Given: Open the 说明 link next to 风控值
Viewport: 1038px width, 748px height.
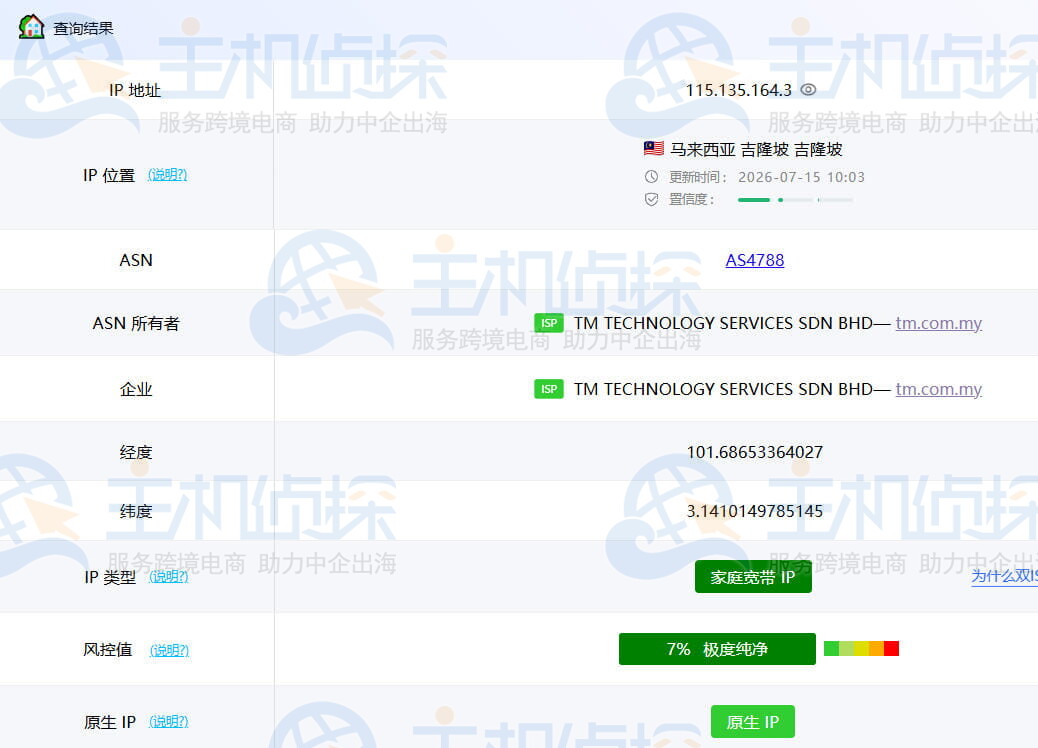Looking at the screenshot, I should tap(169, 650).
